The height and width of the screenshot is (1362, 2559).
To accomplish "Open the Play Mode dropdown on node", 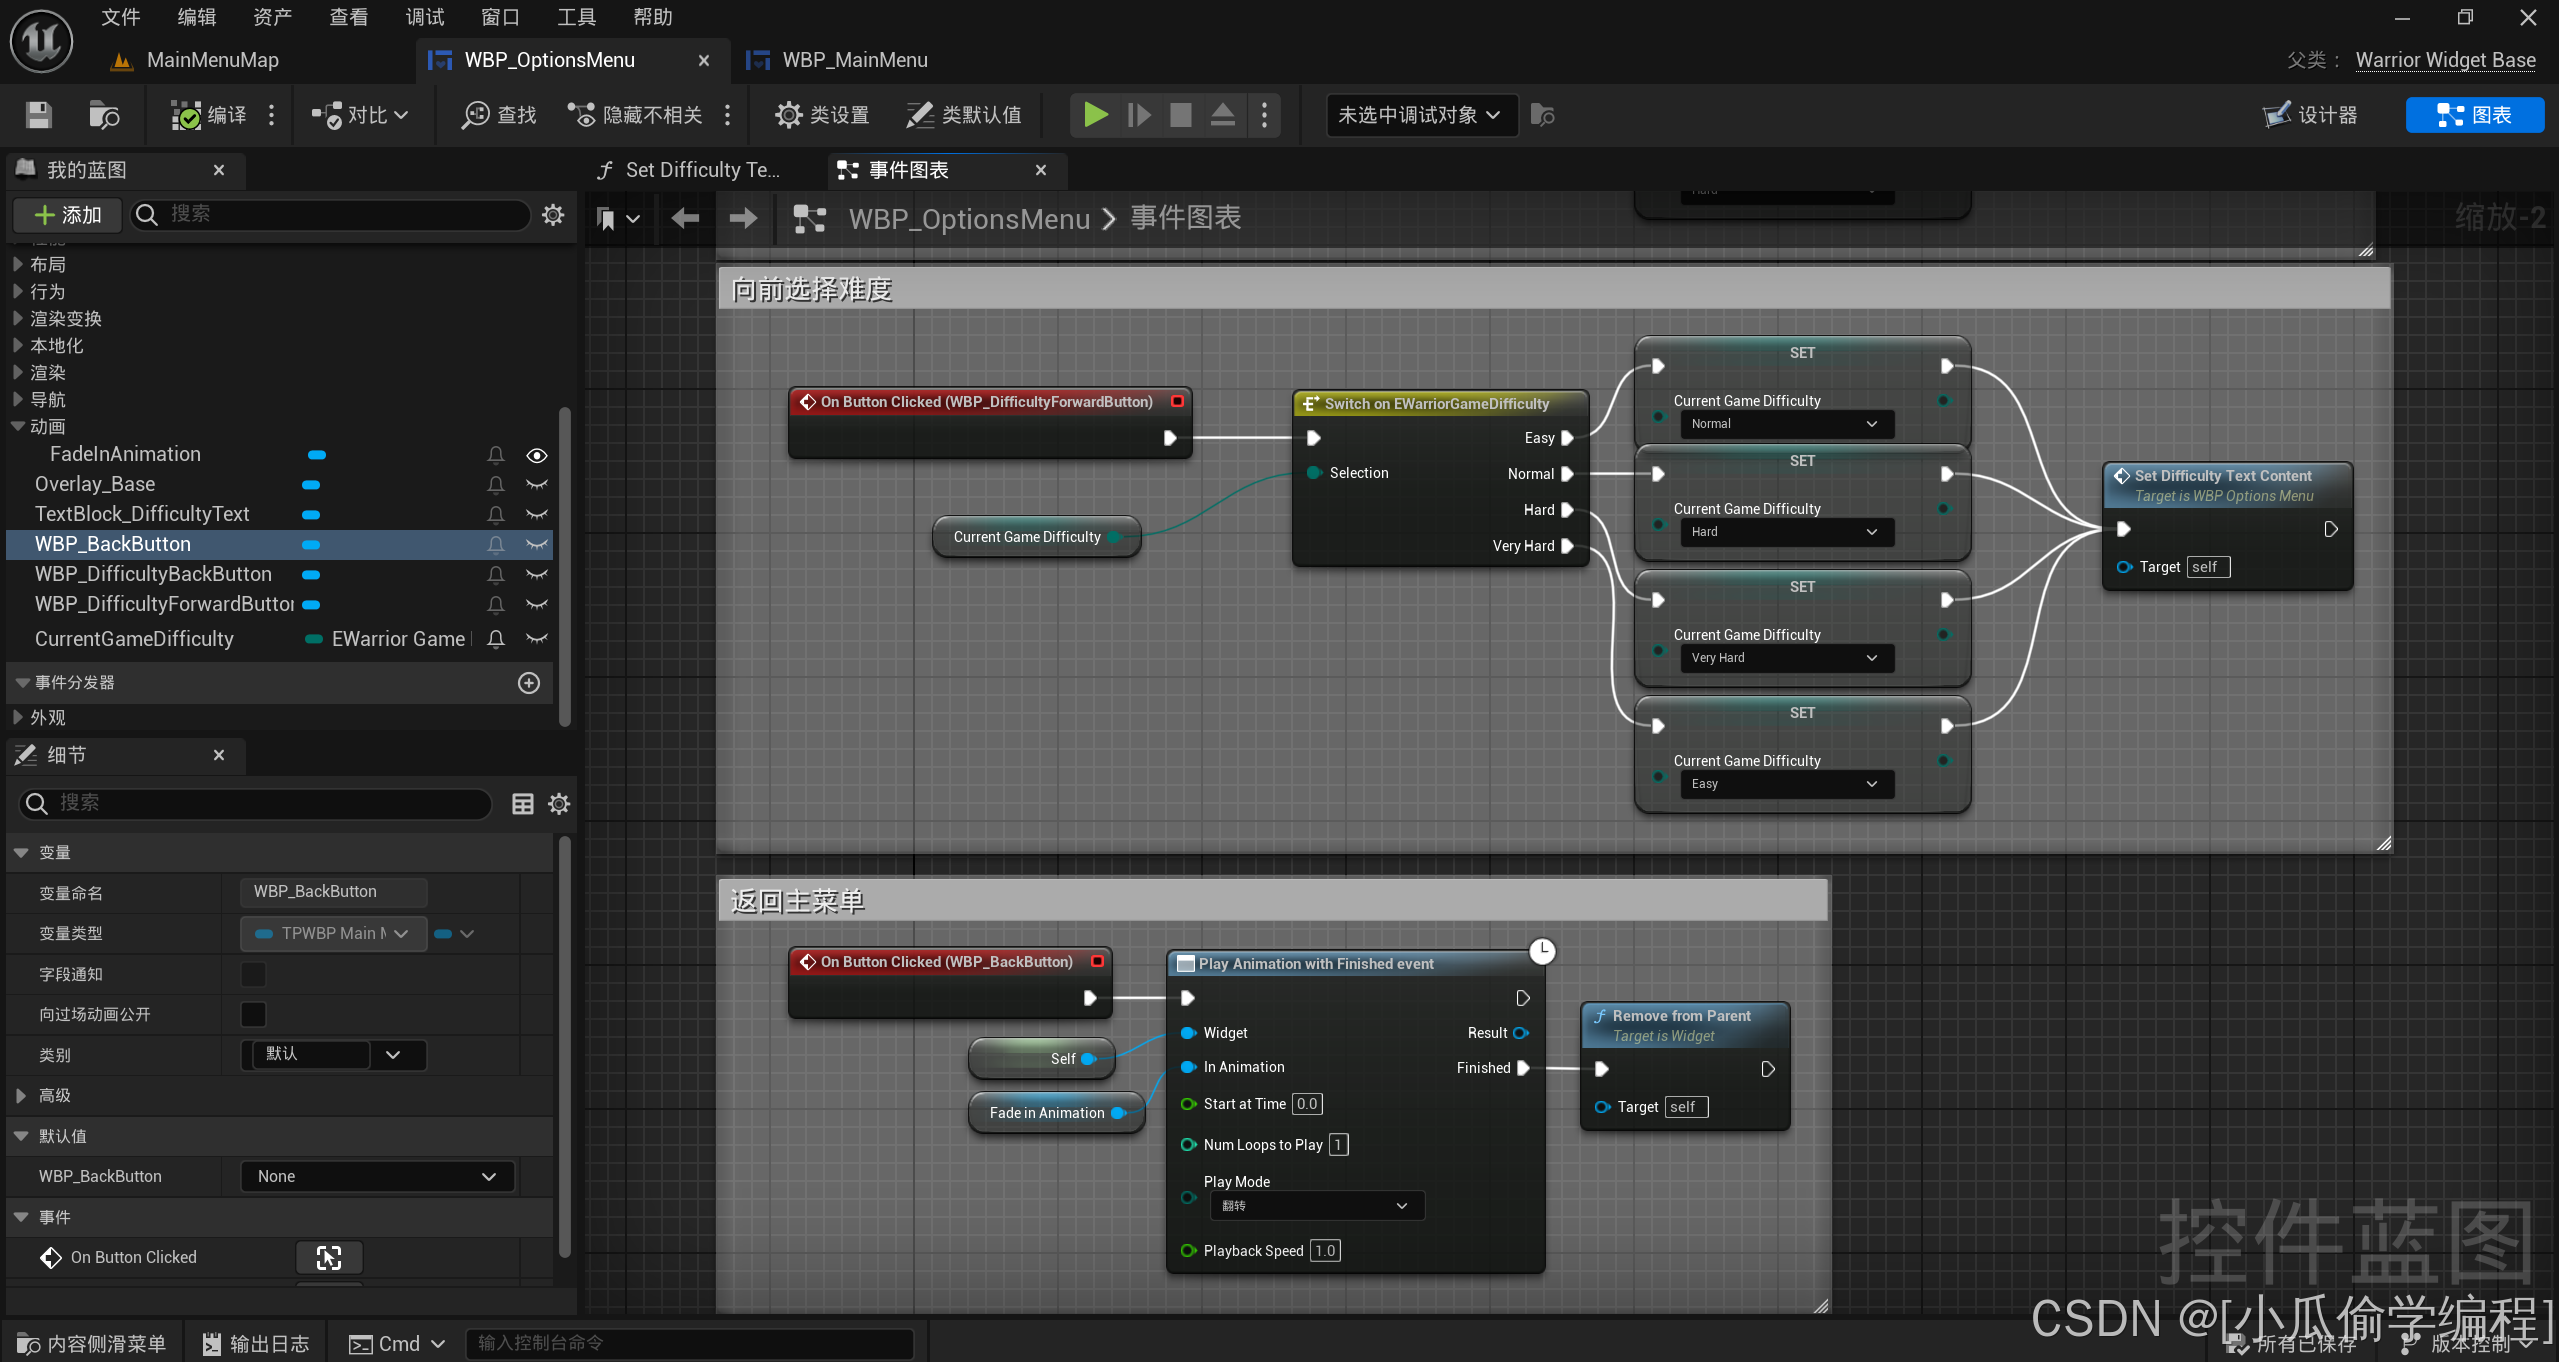I will pos(1316,1206).
